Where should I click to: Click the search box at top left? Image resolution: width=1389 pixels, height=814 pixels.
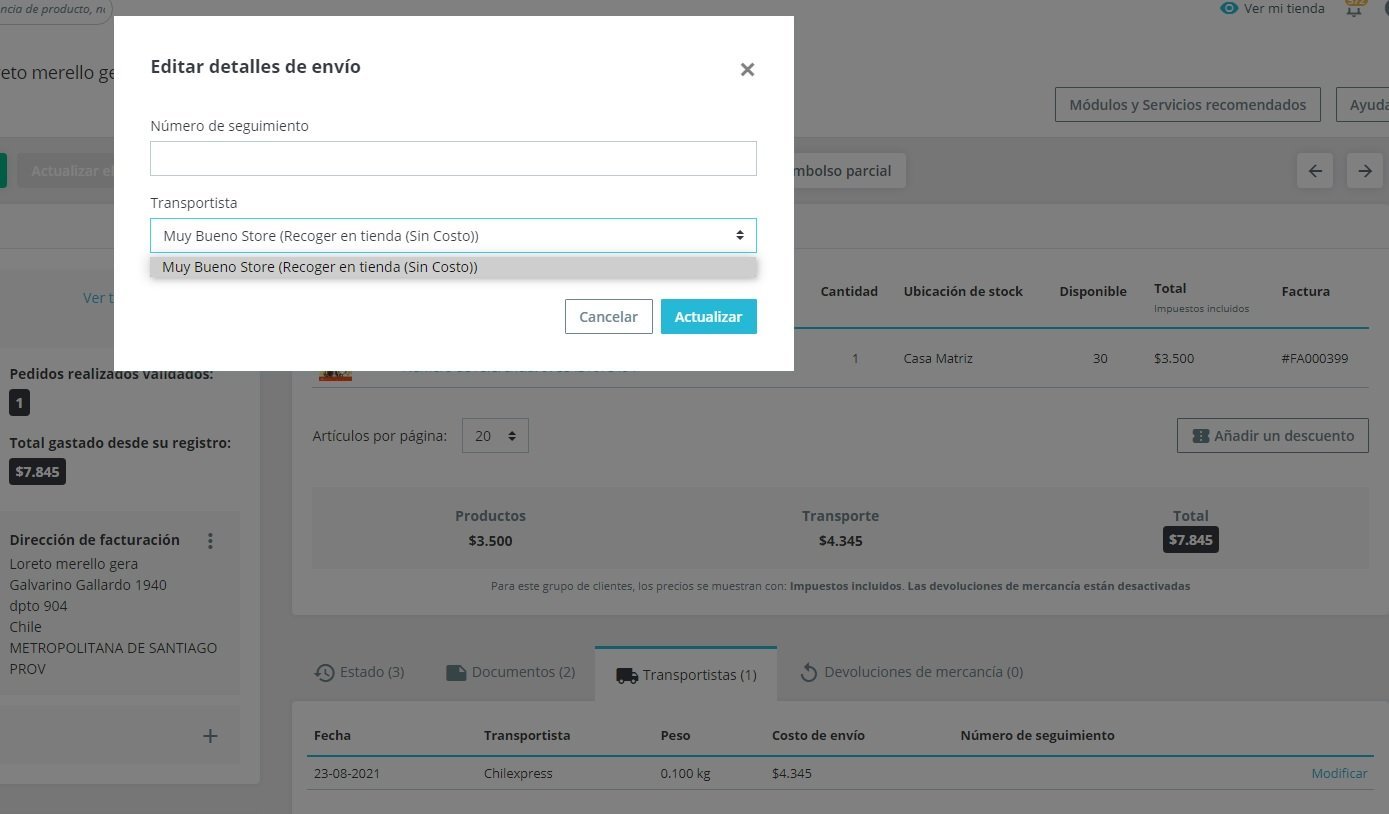55,10
